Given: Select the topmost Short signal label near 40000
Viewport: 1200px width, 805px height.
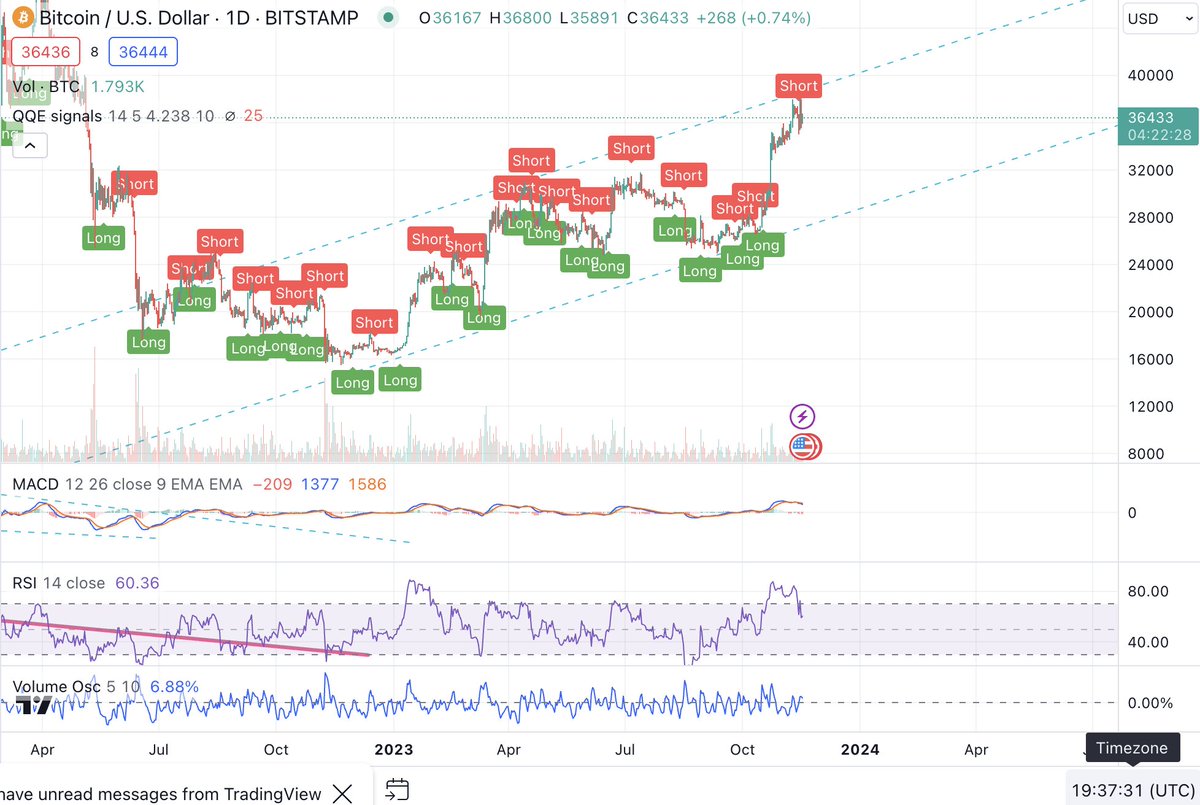Looking at the screenshot, I should (x=798, y=86).
